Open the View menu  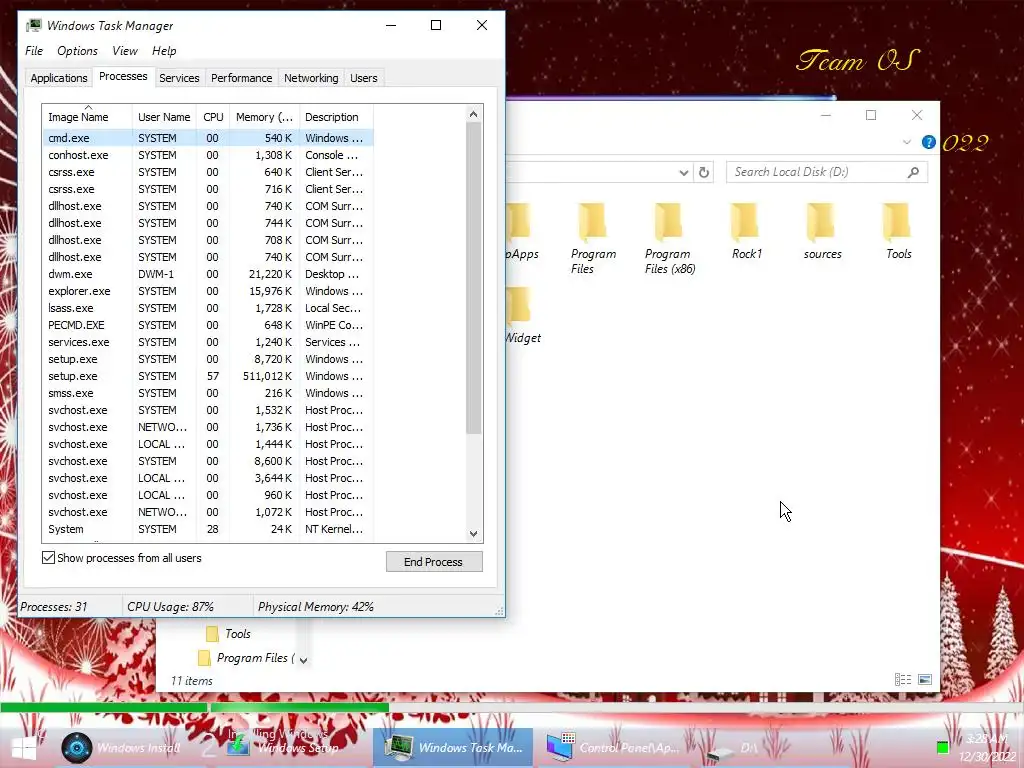(x=125, y=51)
